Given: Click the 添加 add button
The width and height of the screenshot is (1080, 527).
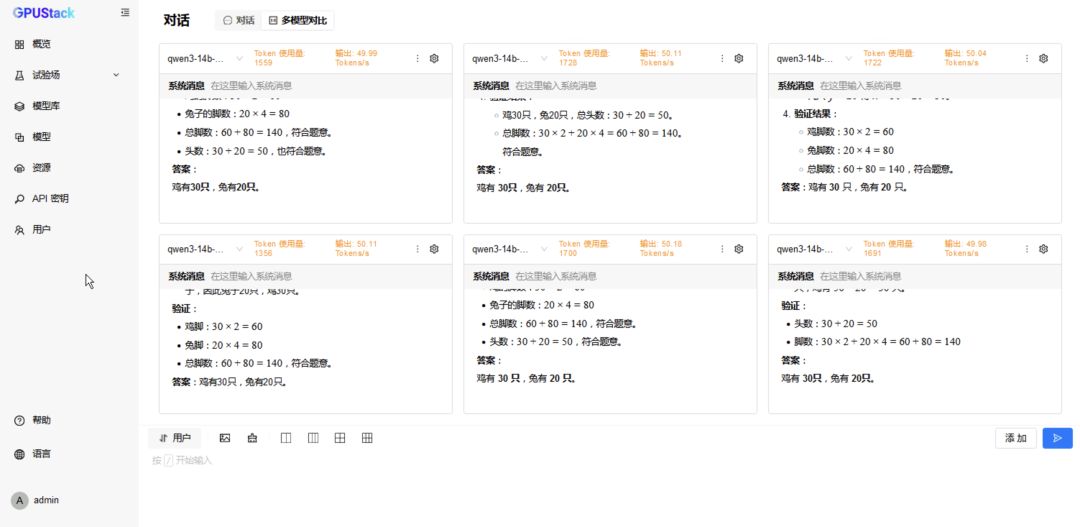Looking at the screenshot, I should (x=1016, y=438).
